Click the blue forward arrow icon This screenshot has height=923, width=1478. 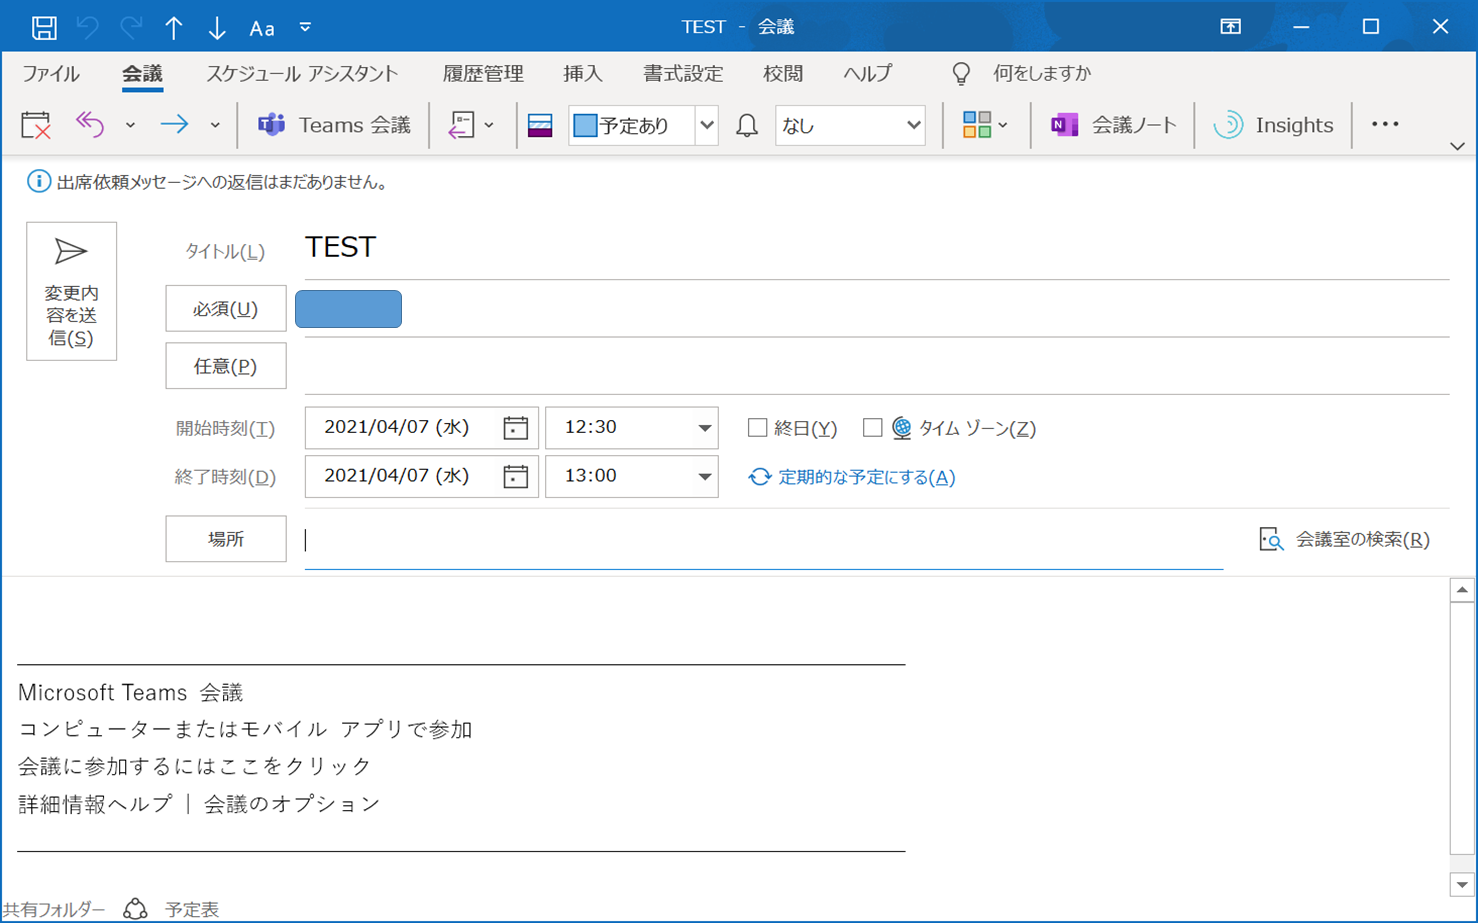click(175, 124)
